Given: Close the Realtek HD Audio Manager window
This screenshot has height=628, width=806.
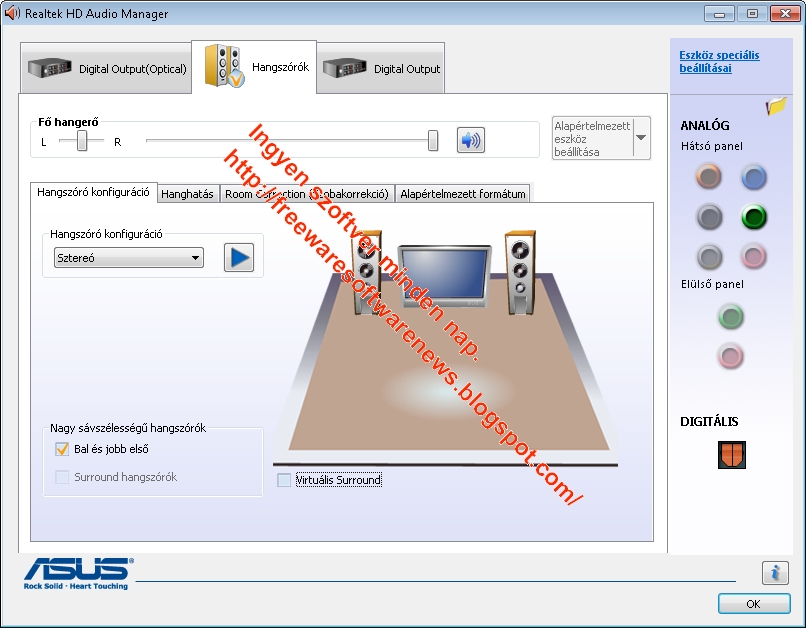Looking at the screenshot, I should pyautogui.click(x=785, y=14).
